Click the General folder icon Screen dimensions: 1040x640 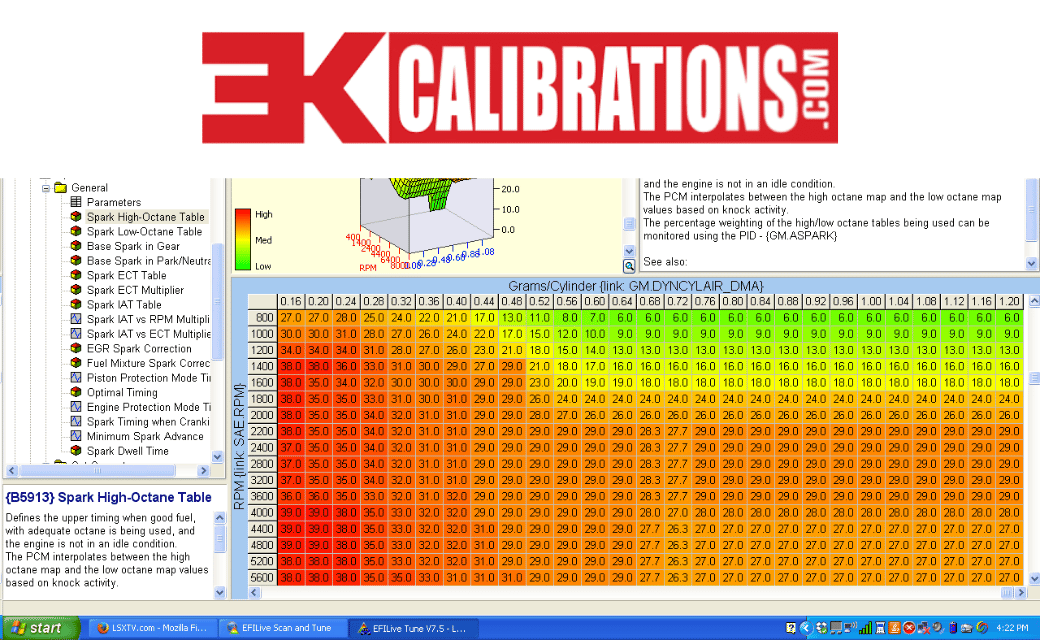coord(60,187)
